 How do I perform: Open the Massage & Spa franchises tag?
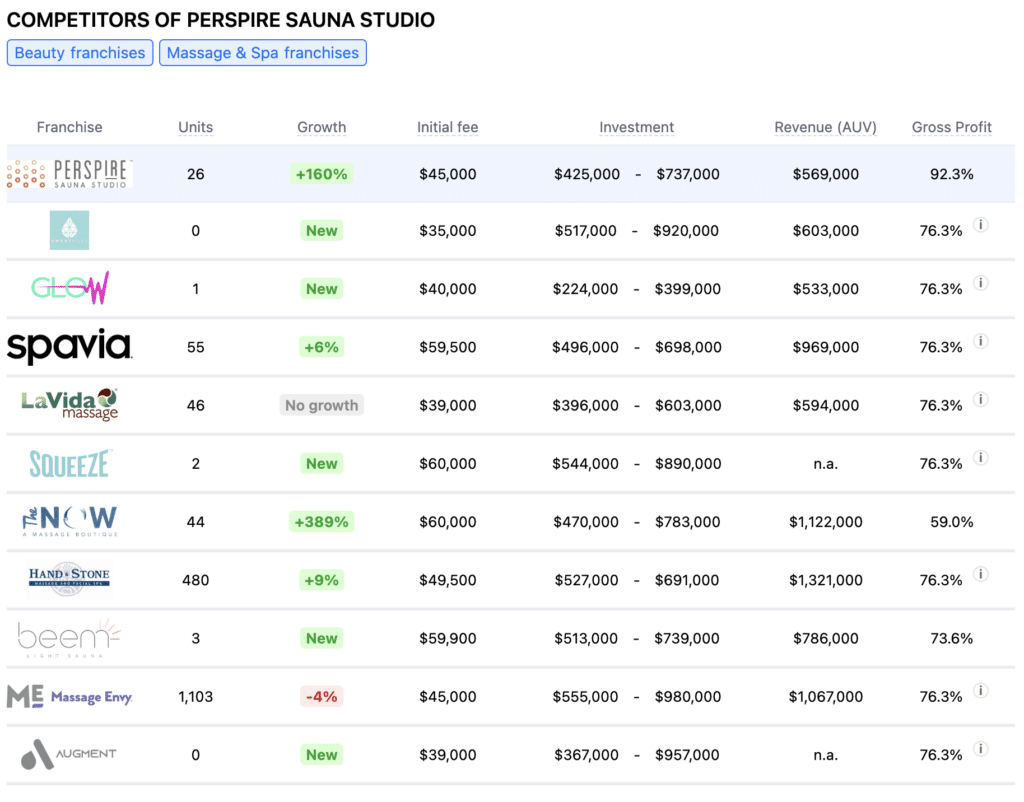(263, 53)
